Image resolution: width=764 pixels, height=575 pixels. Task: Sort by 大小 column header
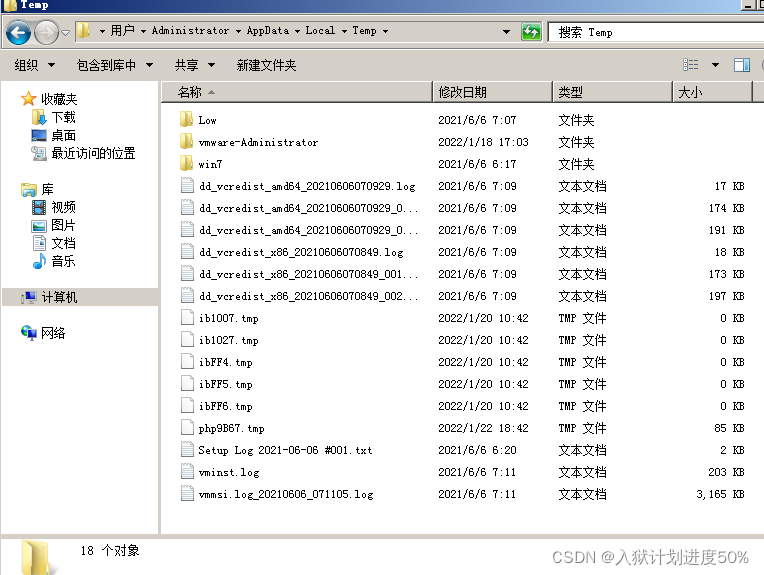point(713,92)
